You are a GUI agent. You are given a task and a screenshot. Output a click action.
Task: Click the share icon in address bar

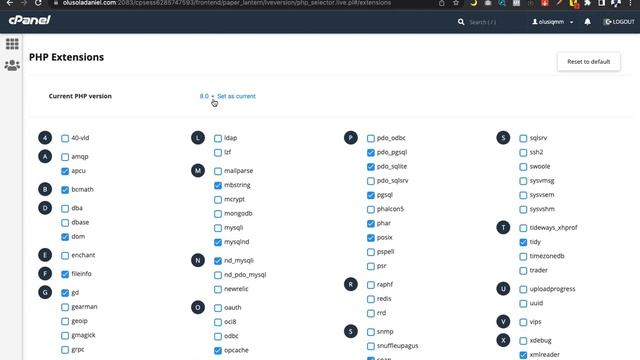point(442,3)
